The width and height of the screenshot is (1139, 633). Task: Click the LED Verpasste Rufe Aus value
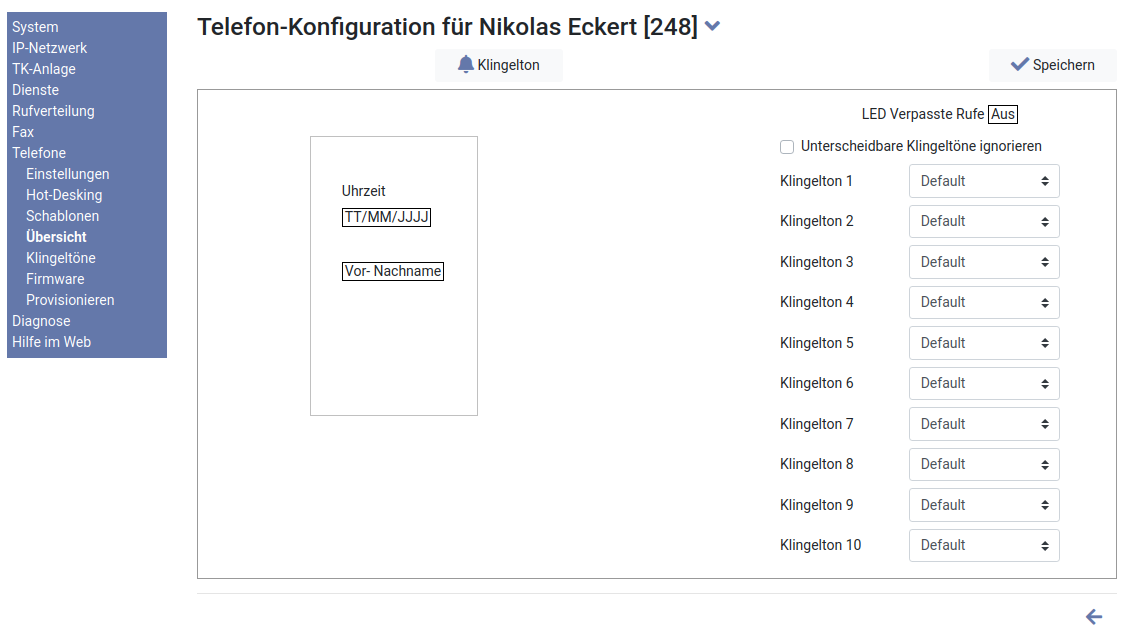(x=1003, y=114)
